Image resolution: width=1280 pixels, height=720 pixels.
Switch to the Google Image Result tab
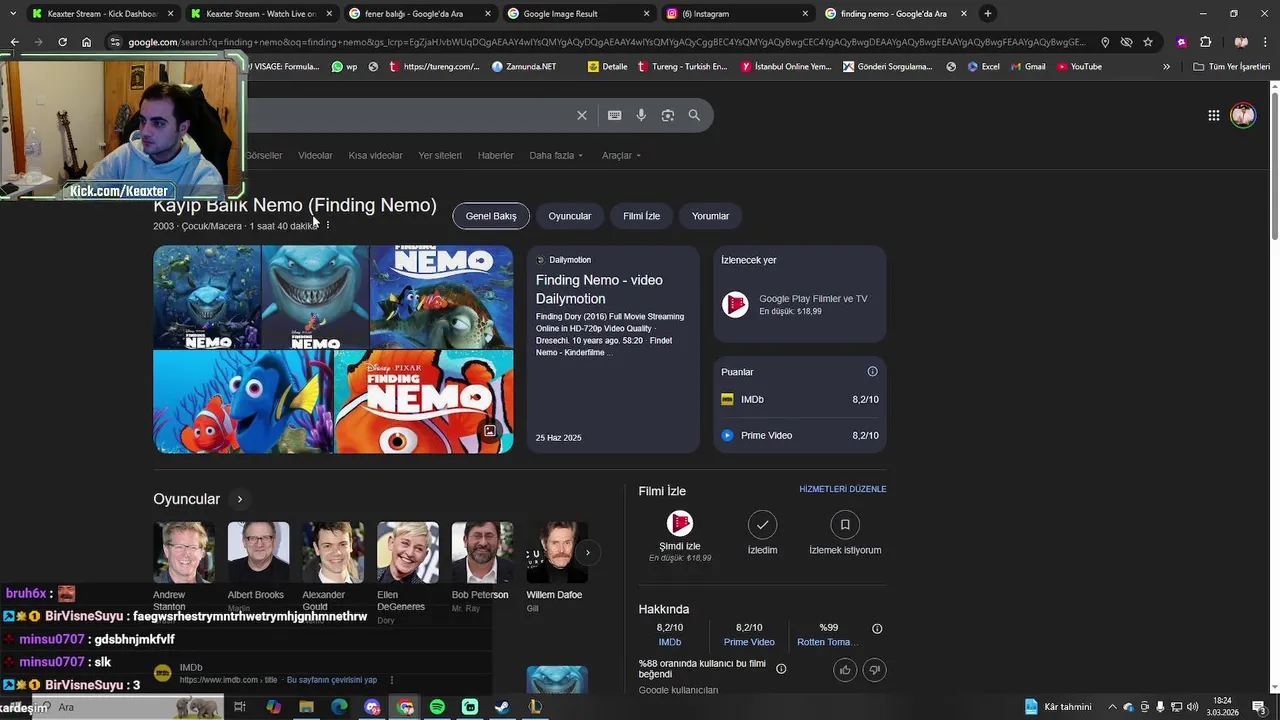click(576, 13)
